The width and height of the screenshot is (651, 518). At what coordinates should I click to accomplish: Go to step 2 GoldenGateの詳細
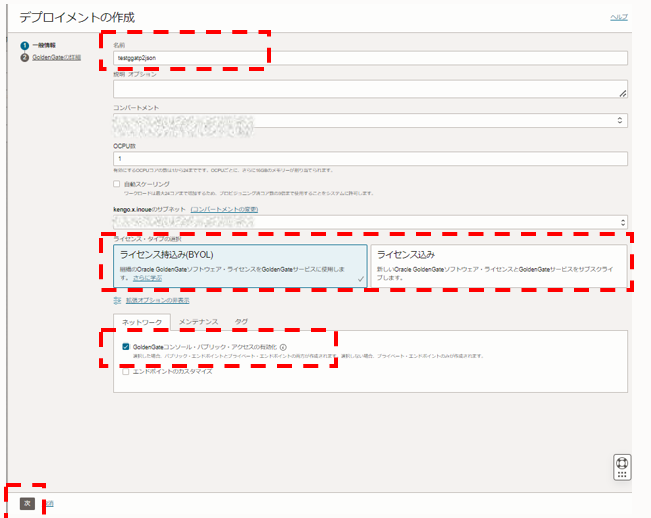point(56,57)
